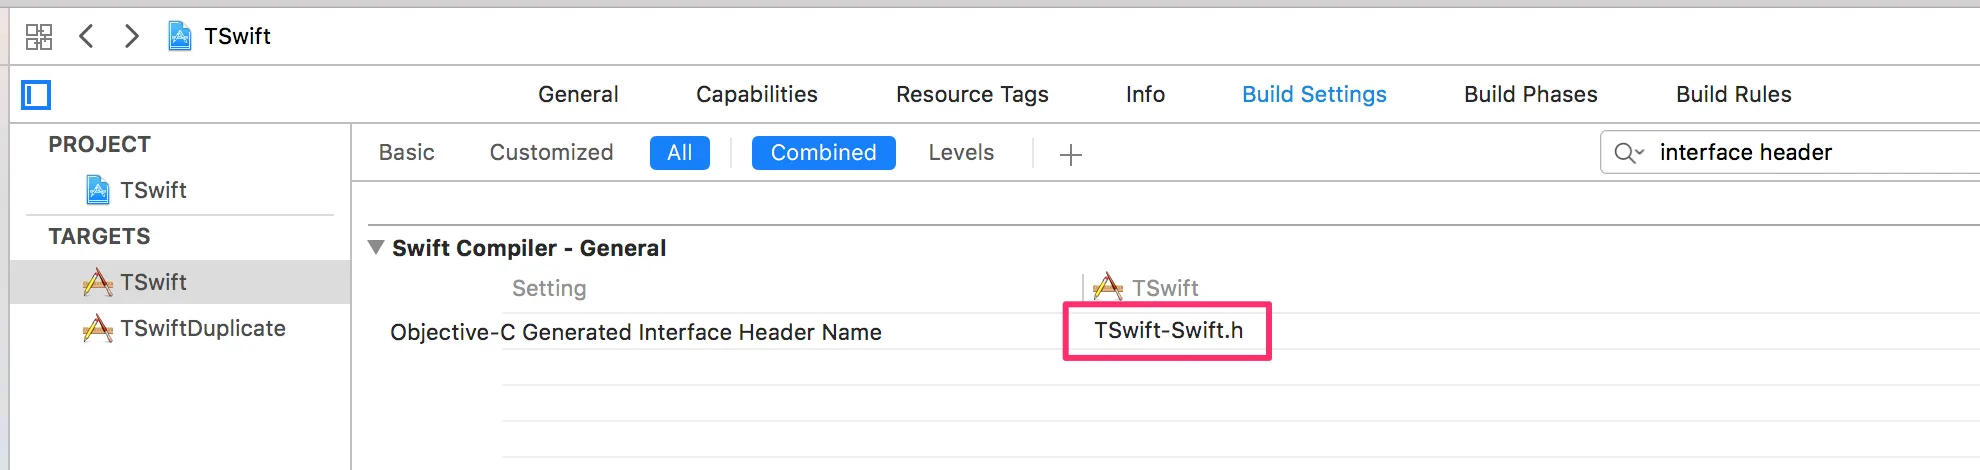Edit the TSwift-Swift.h header name value
This screenshot has height=470, width=1980.
pos(1168,331)
